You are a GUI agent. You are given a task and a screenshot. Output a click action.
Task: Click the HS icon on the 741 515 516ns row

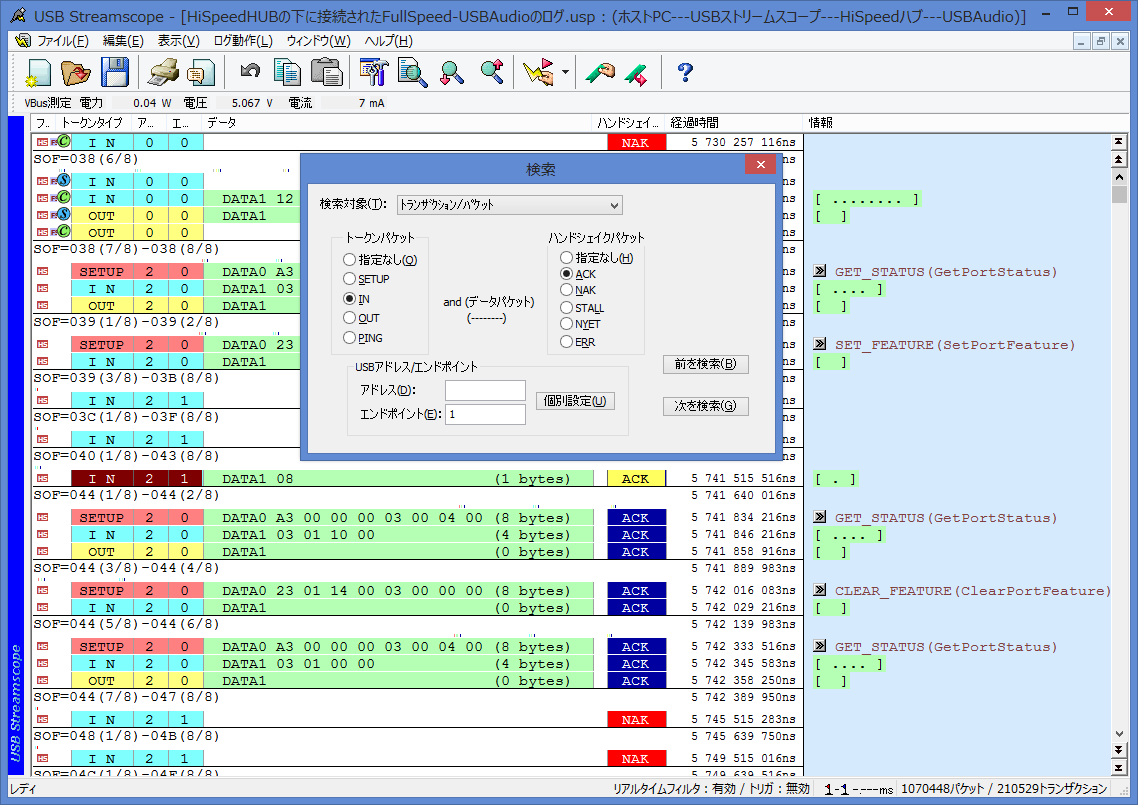43,479
